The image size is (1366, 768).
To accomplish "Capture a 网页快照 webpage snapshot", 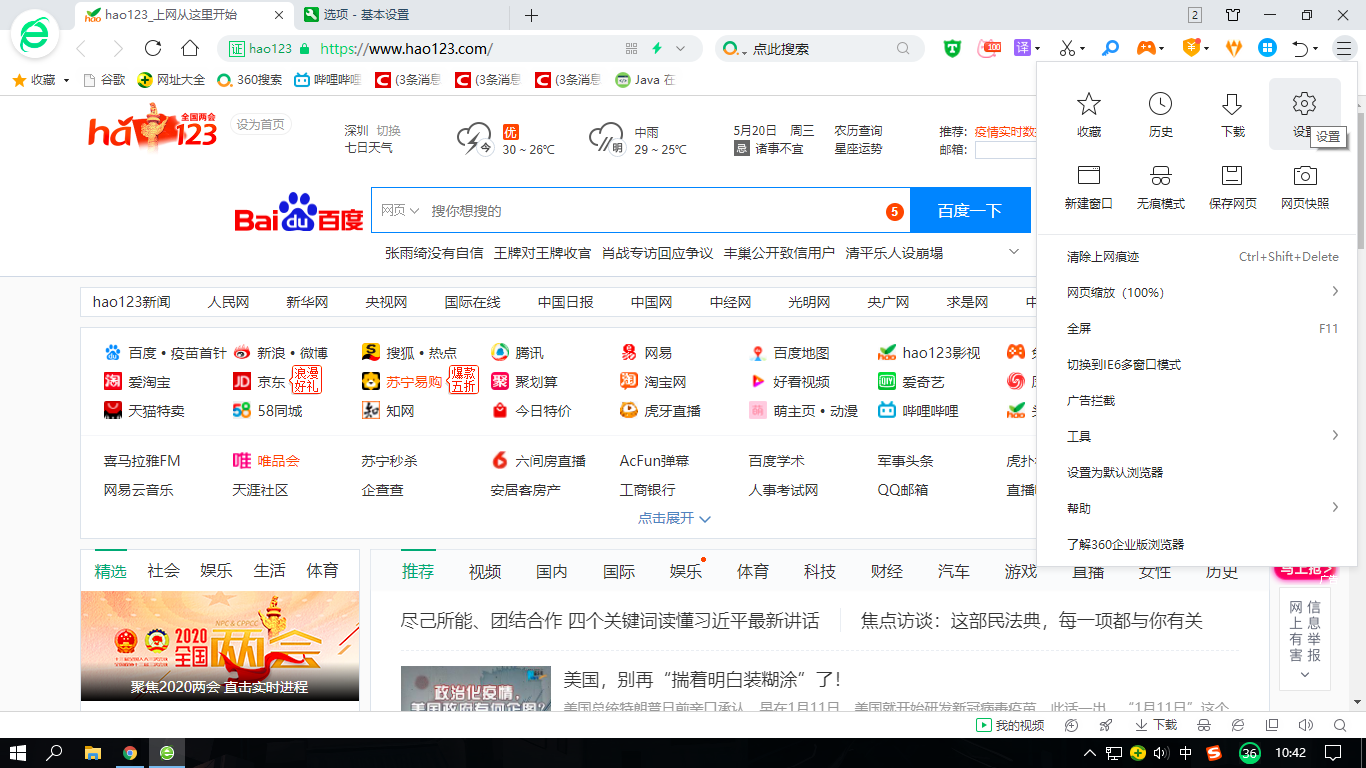I will (x=1303, y=186).
